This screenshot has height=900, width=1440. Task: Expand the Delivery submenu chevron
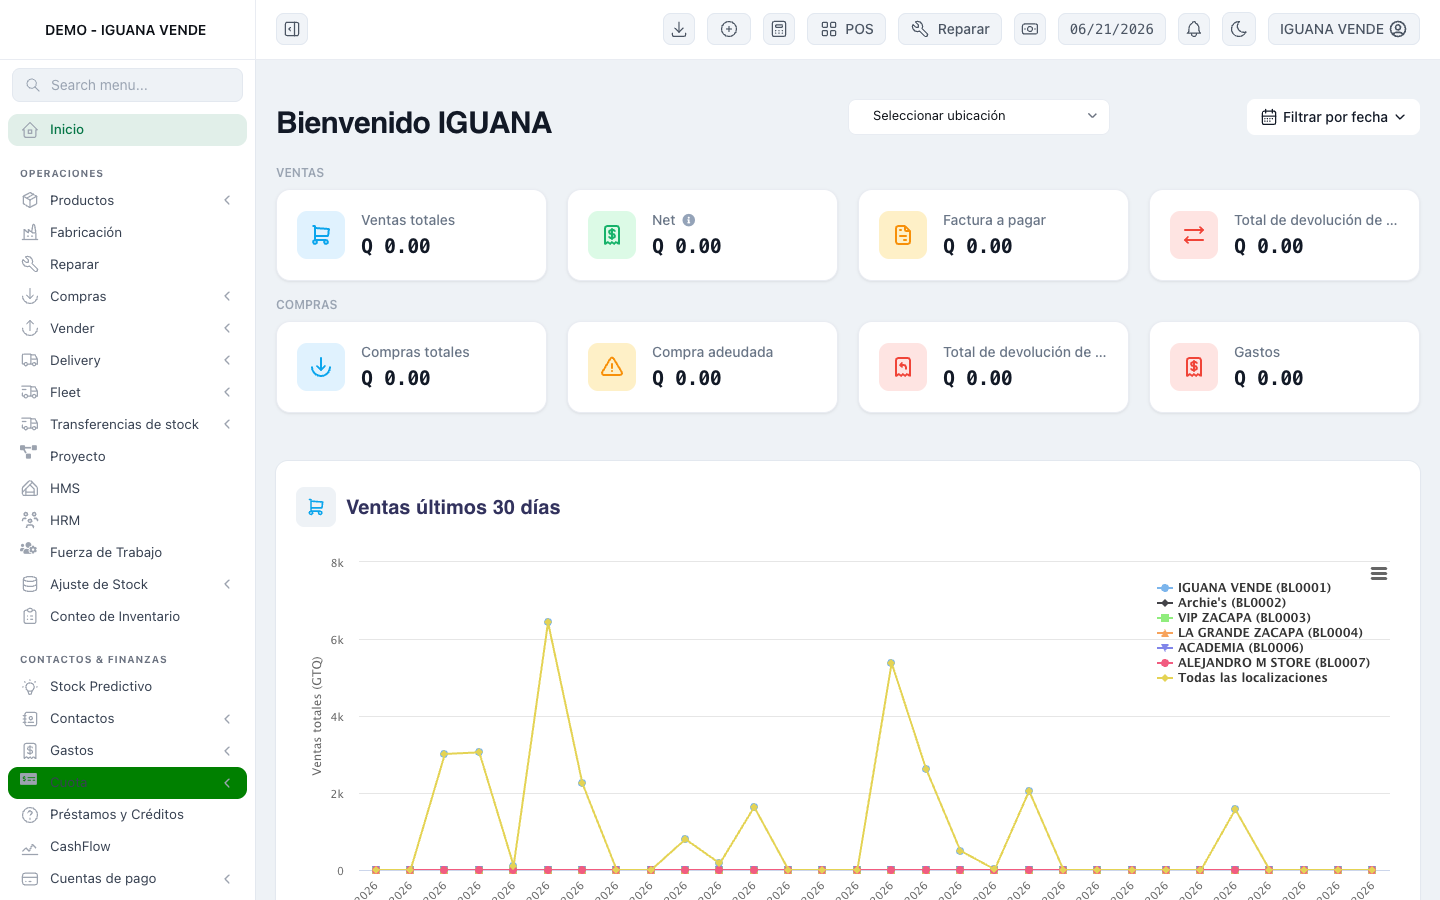coord(227,360)
